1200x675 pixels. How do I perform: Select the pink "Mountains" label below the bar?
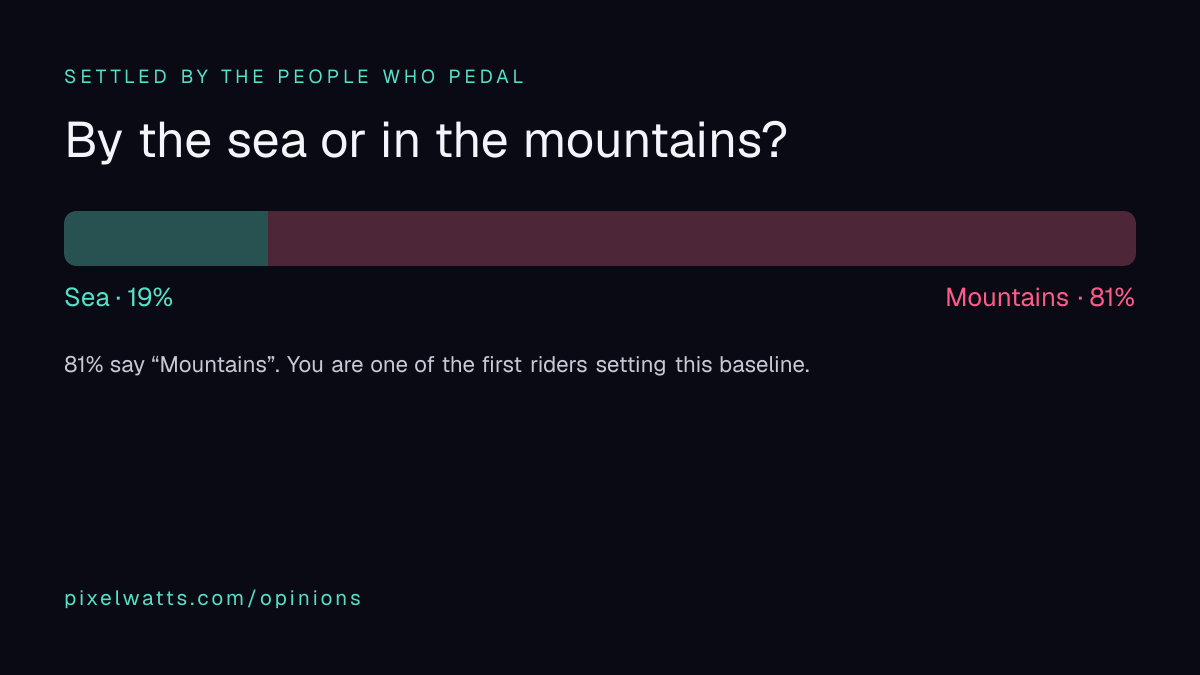(1007, 297)
